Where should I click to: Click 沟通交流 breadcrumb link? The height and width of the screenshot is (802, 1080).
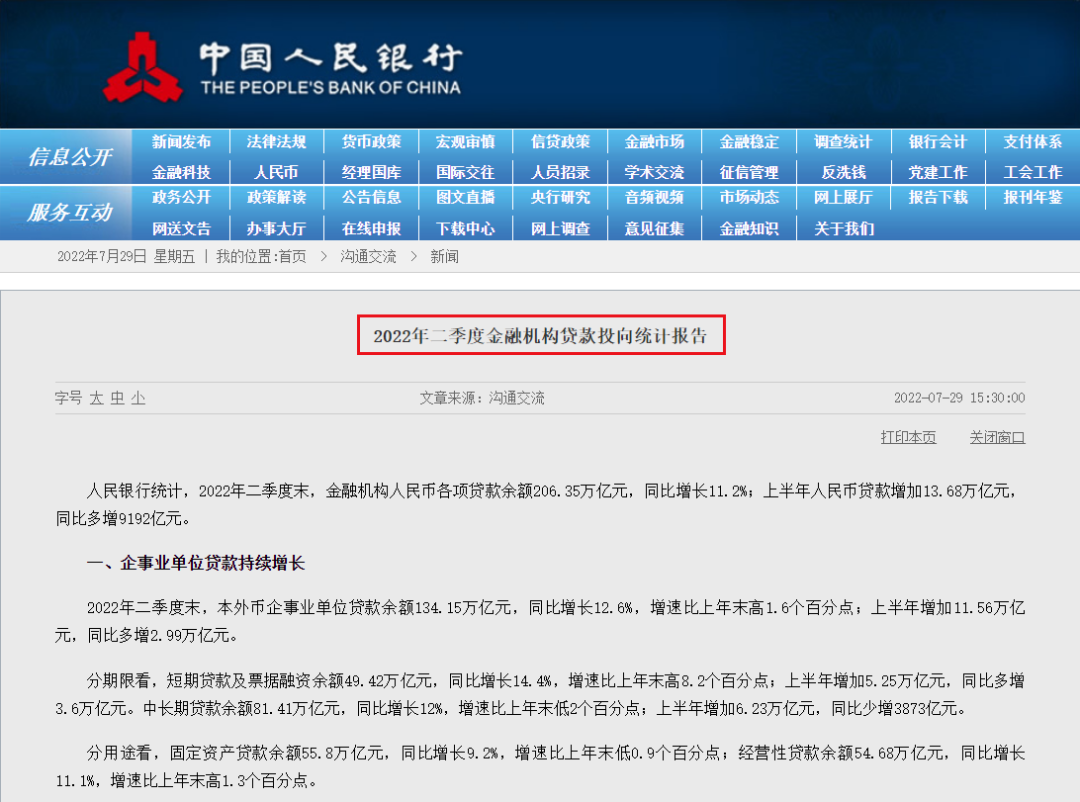[368, 257]
